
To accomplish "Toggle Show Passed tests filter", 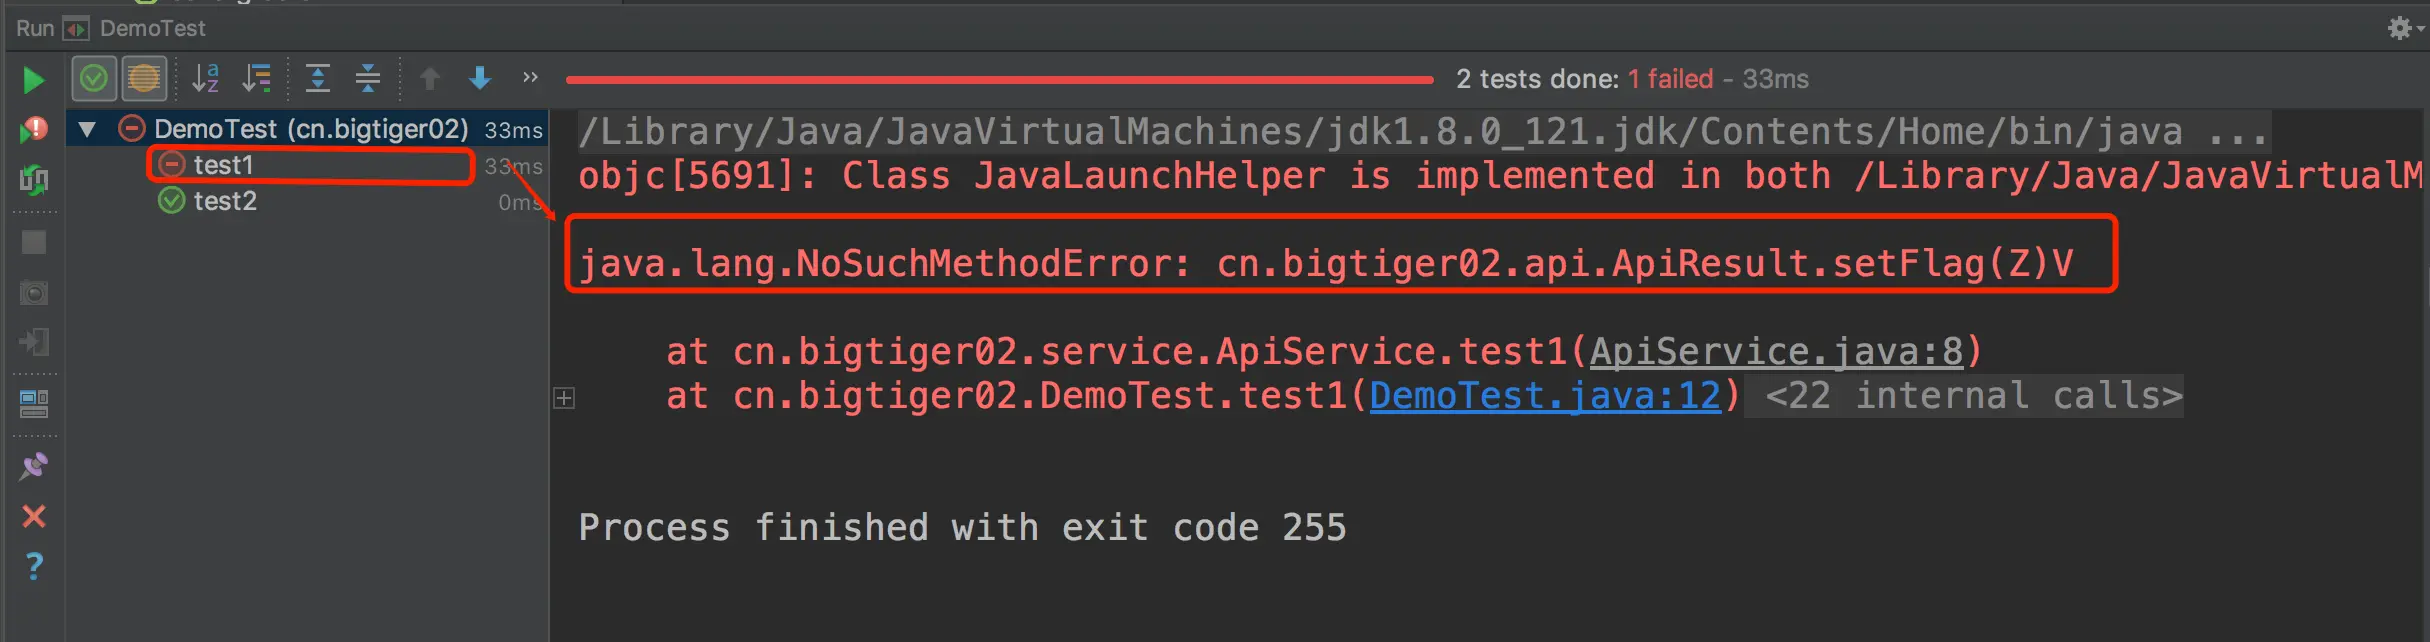I will 94,78.
